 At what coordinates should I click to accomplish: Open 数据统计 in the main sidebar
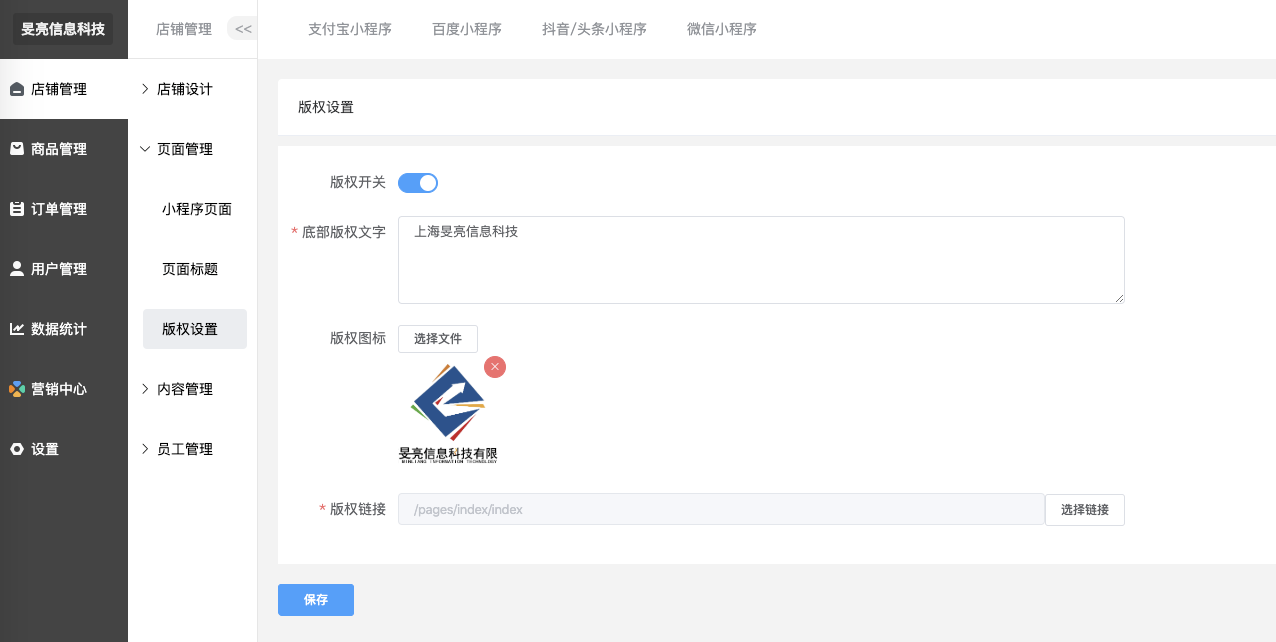pyautogui.click(x=64, y=329)
